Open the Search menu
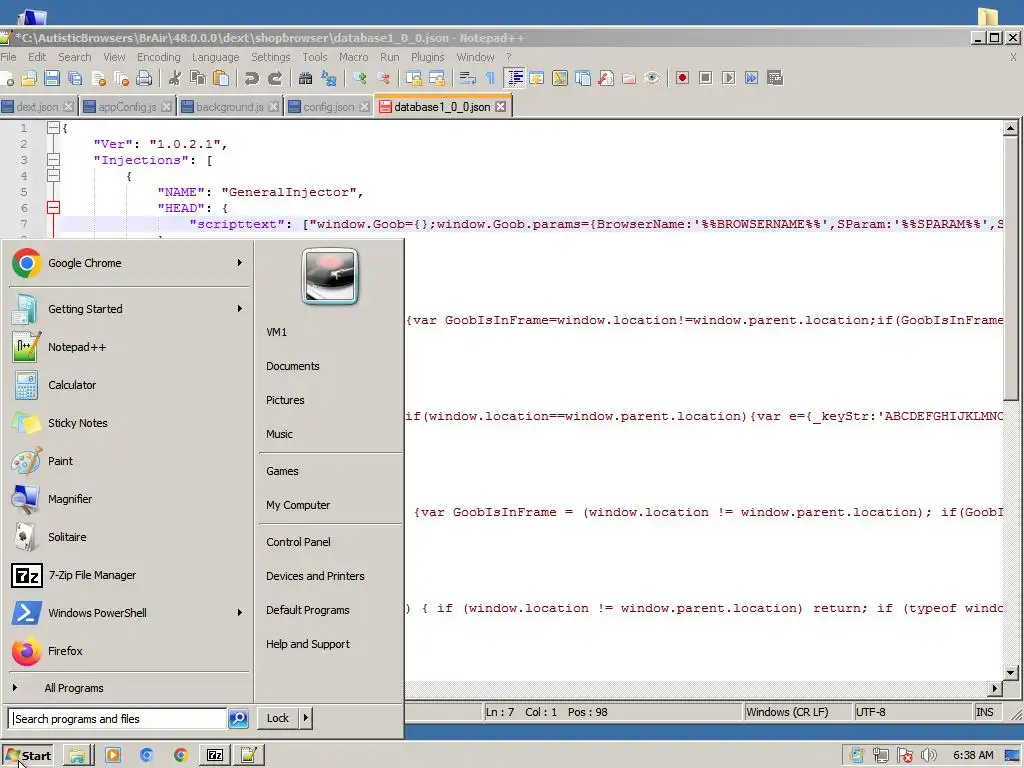 [74, 57]
